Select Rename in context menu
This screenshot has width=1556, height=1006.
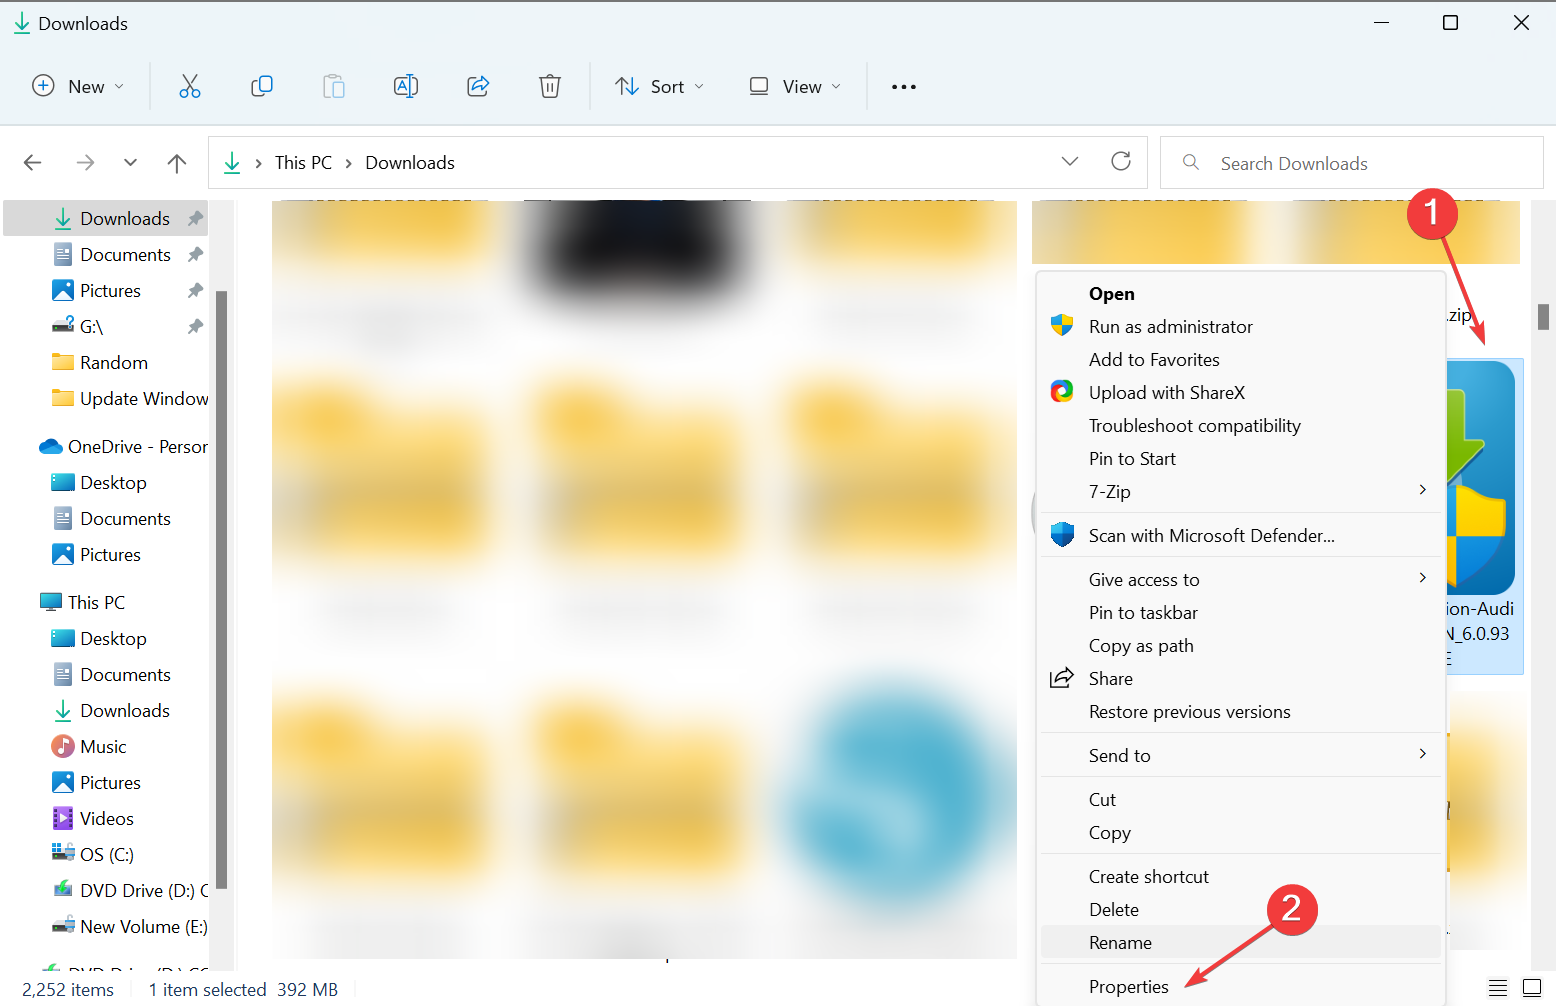click(1240, 942)
